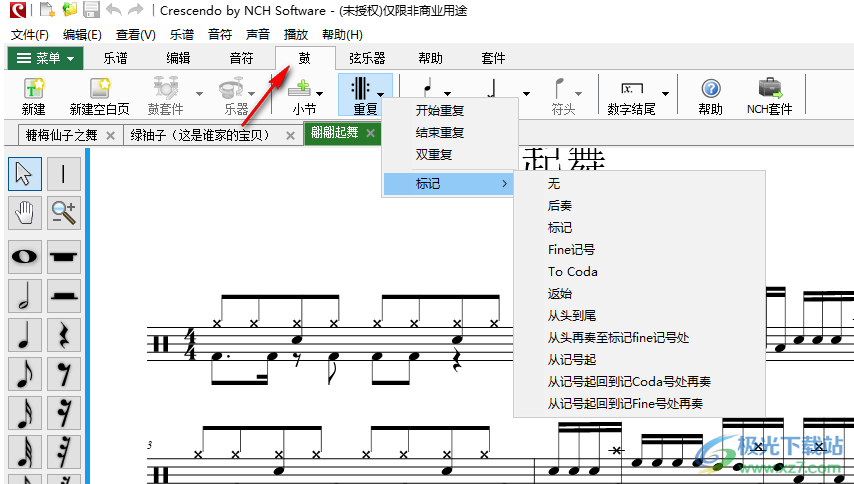Switch to the 套件 ribbon tab
The image size is (854, 484).
(x=493, y=58)
